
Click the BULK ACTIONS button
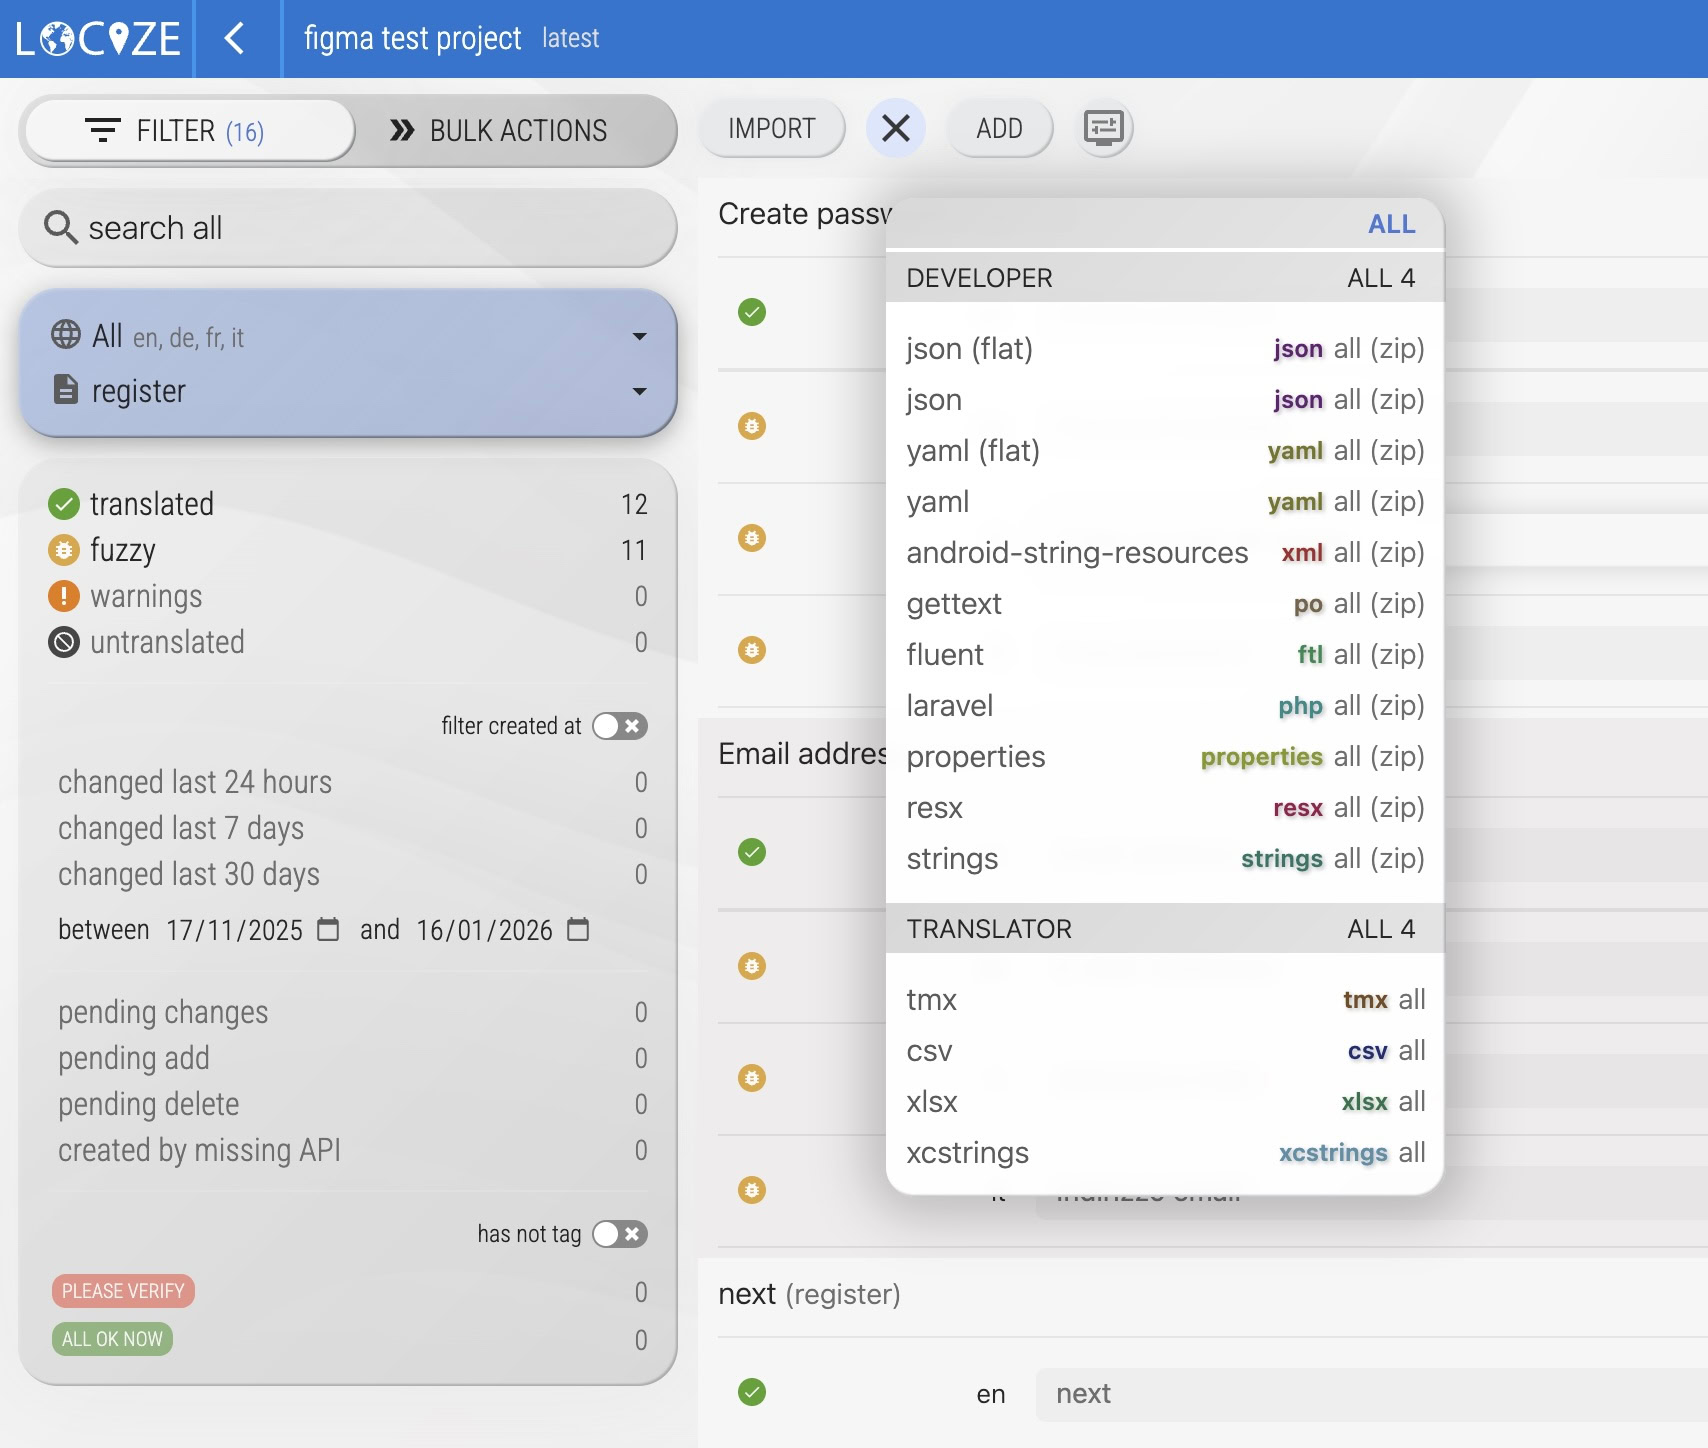499,131
